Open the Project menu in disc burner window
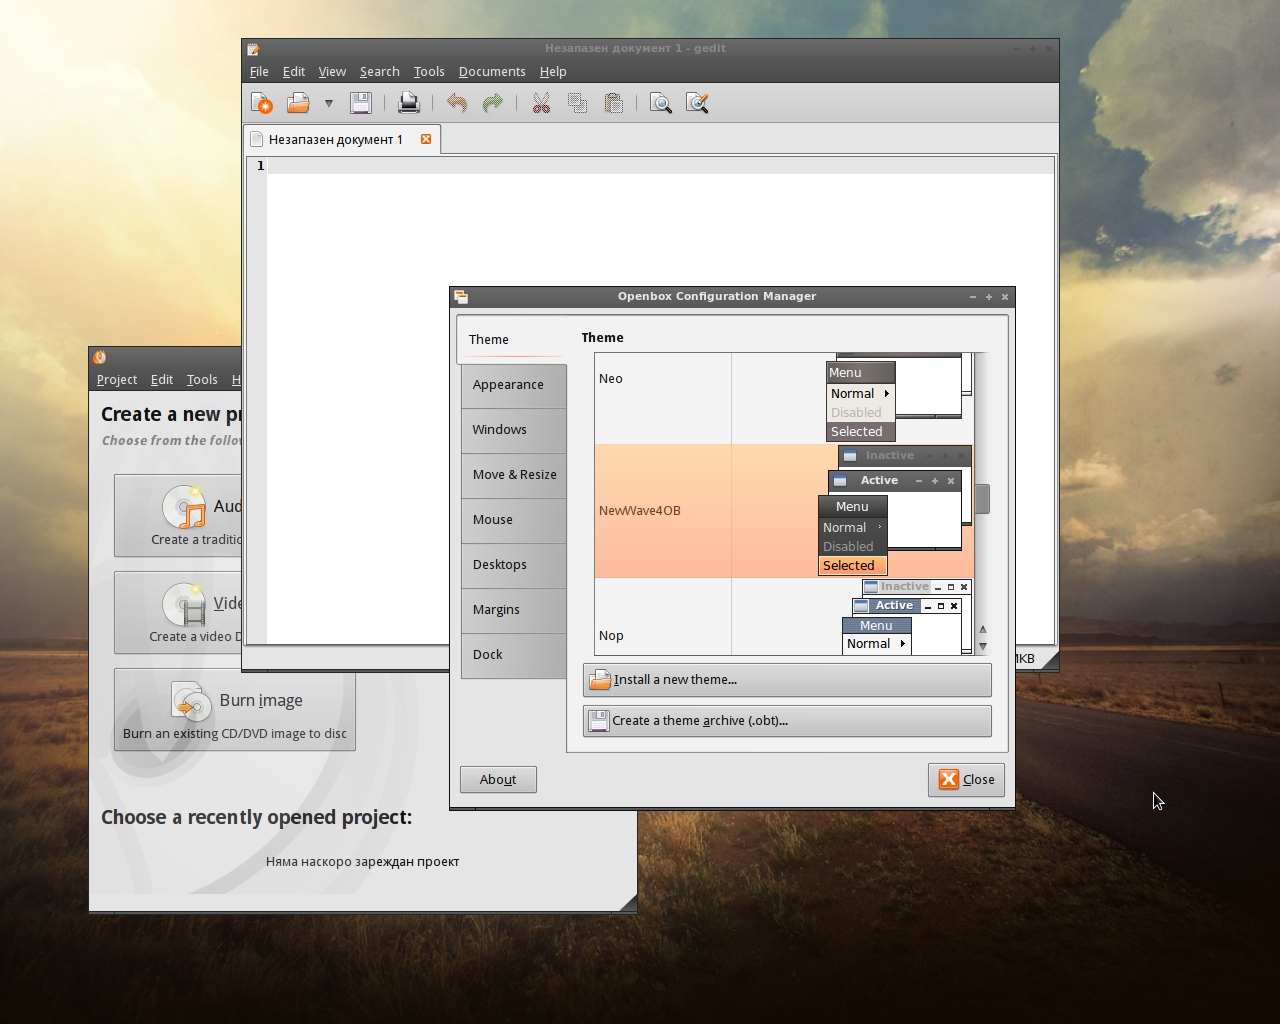This screenshot has height=1024, width=1280. (117, 380)
